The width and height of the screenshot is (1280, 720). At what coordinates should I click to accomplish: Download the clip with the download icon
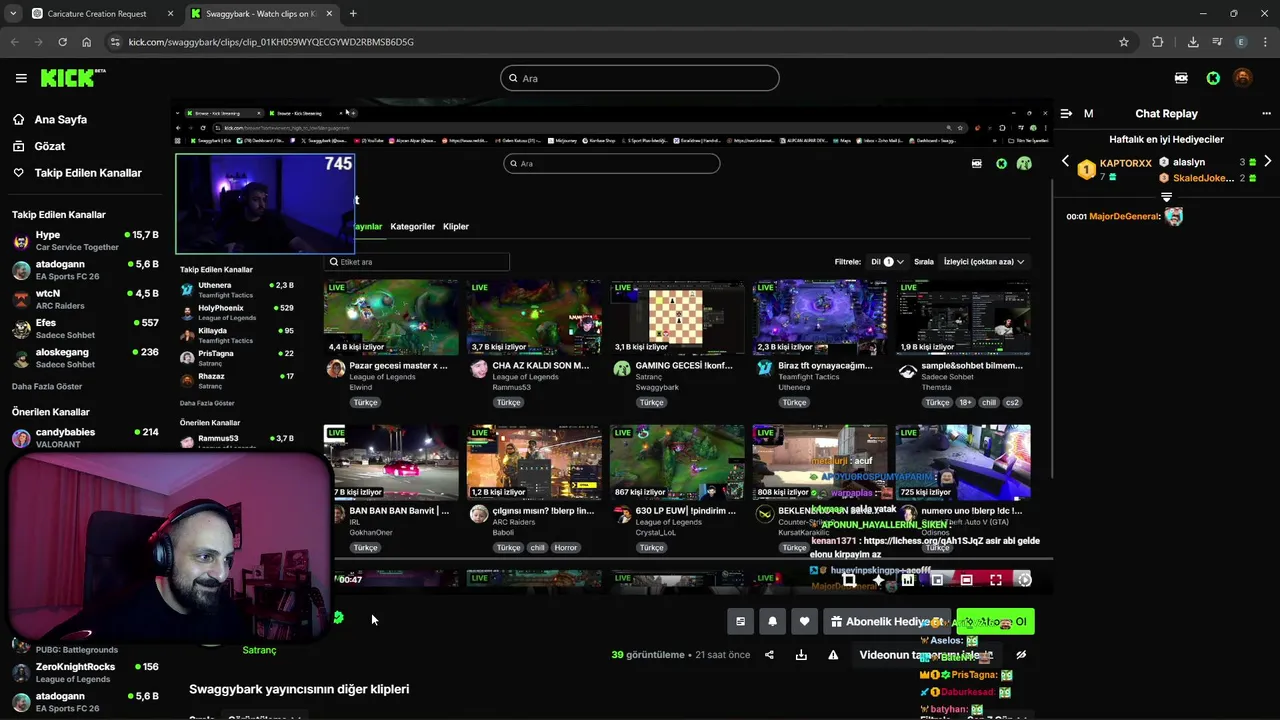(x=801, y=655)
